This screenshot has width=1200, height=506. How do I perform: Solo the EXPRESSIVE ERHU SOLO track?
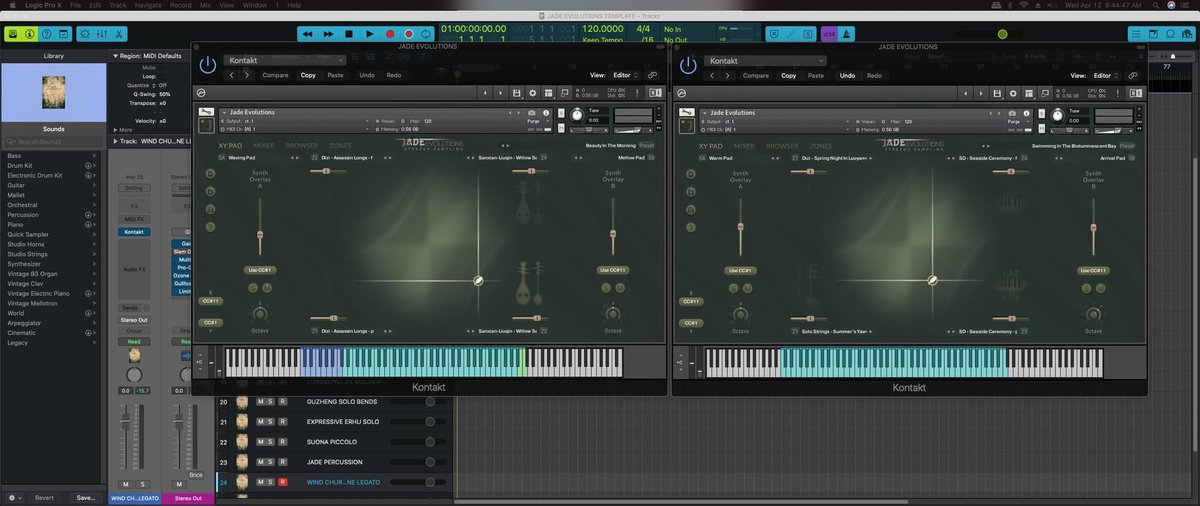click(271, 421)
